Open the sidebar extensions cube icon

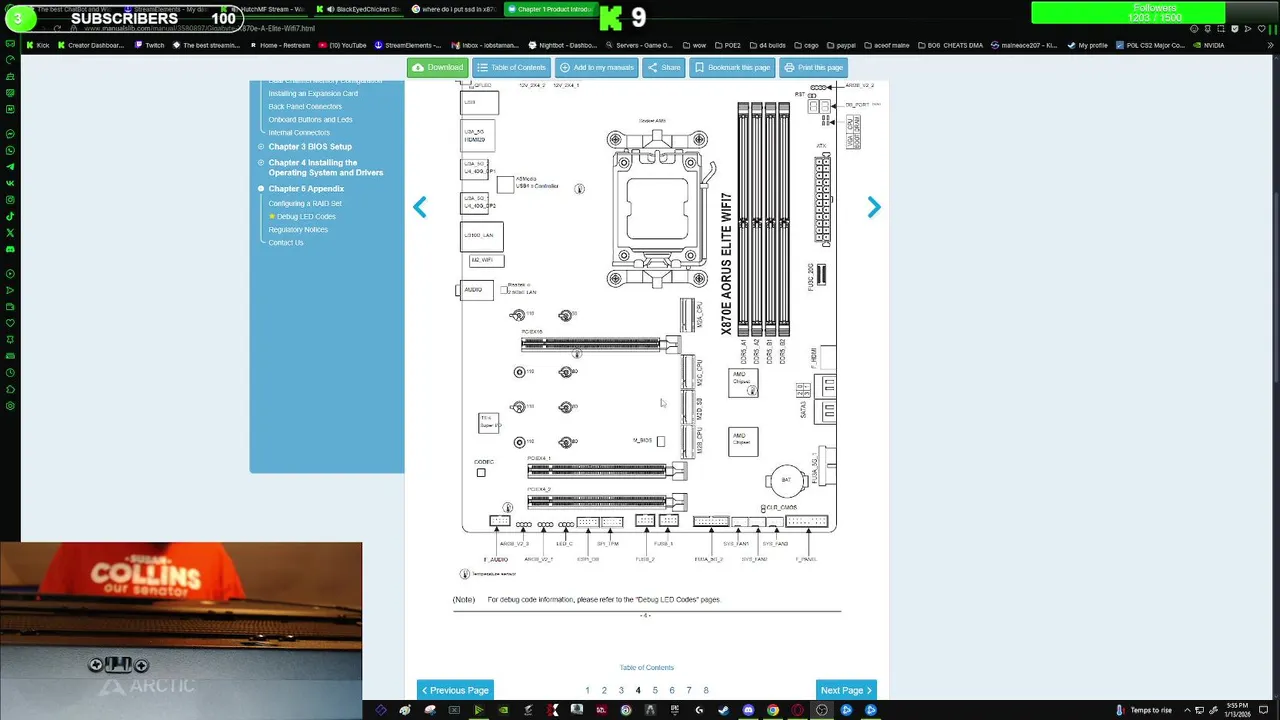[10, 389]
